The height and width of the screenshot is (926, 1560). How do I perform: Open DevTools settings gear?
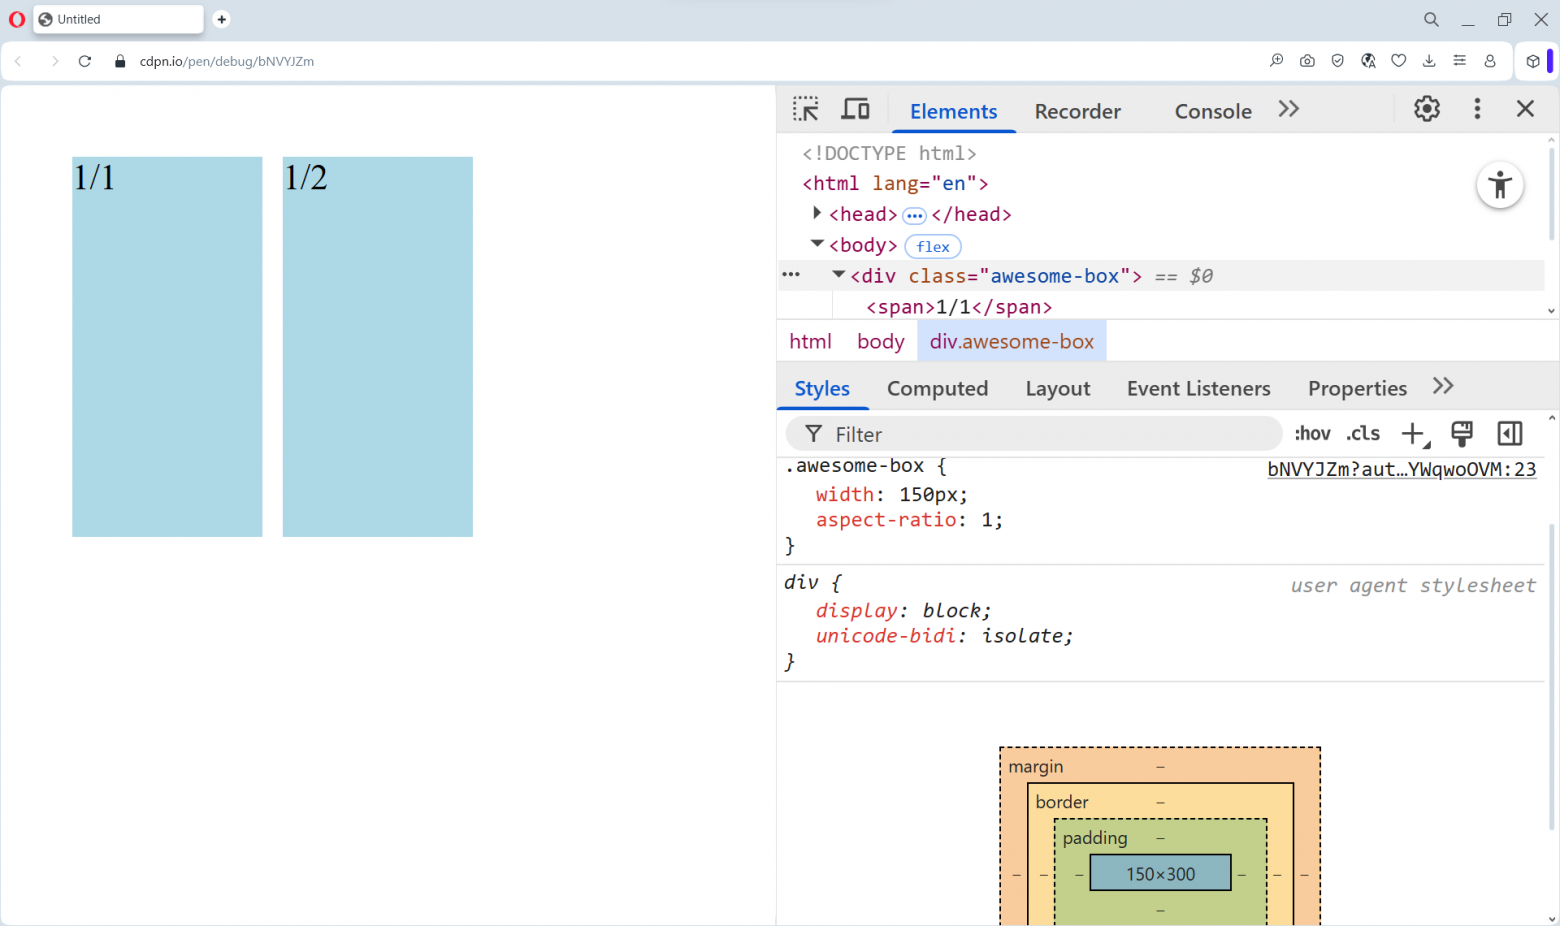pyautogui.click(x=1426, y=109)
